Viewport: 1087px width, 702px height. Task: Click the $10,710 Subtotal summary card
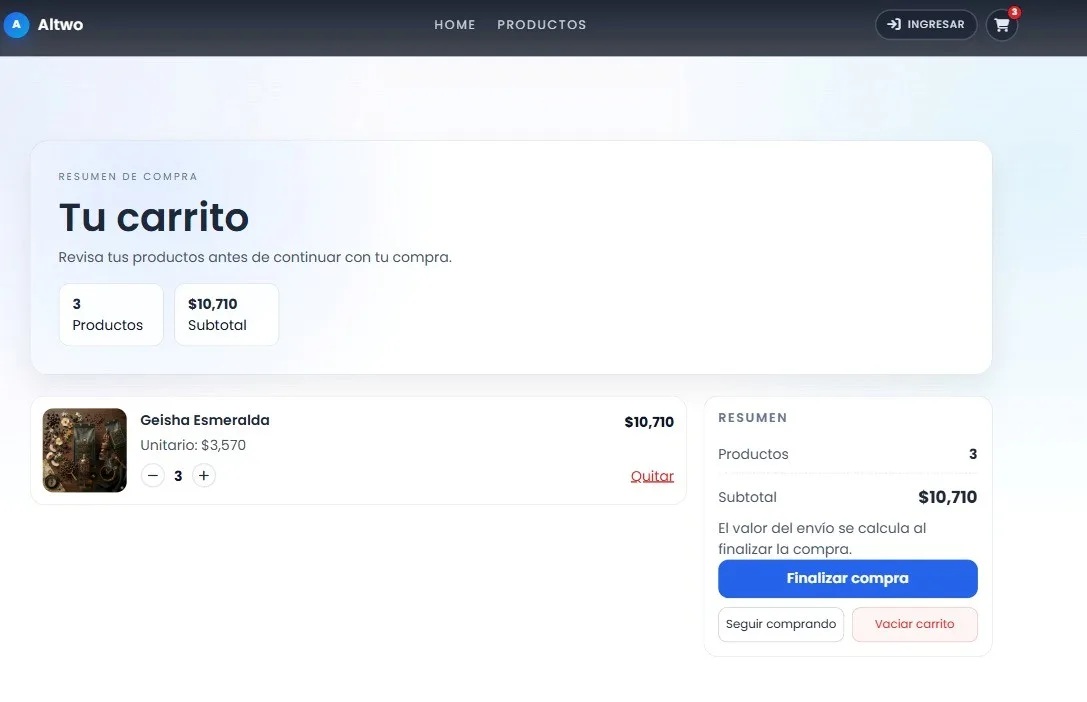(226, 315)
